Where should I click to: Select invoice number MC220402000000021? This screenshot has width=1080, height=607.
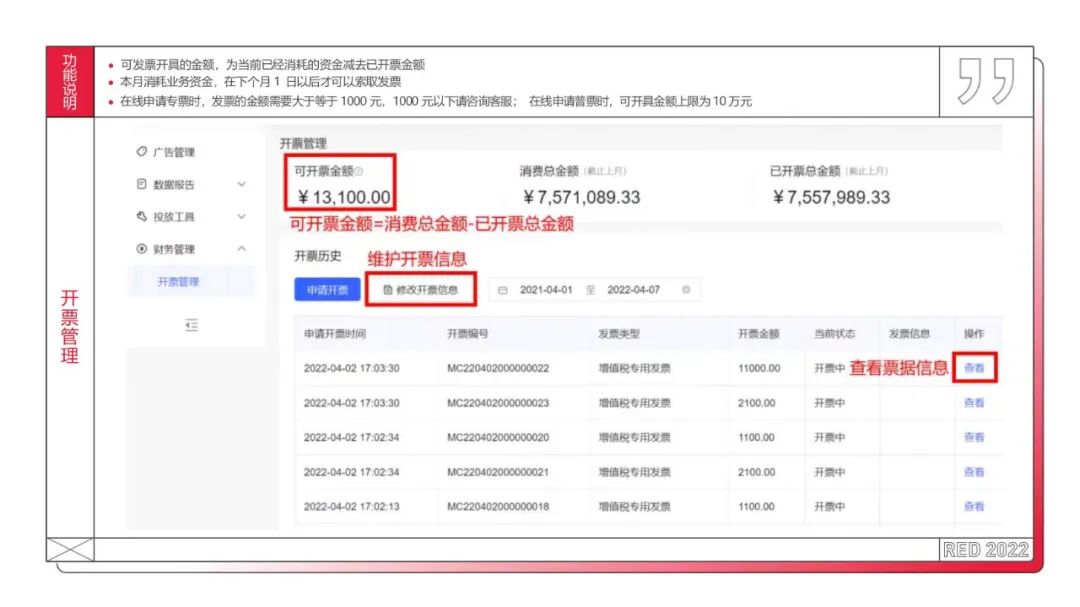[x=498, y=472]
